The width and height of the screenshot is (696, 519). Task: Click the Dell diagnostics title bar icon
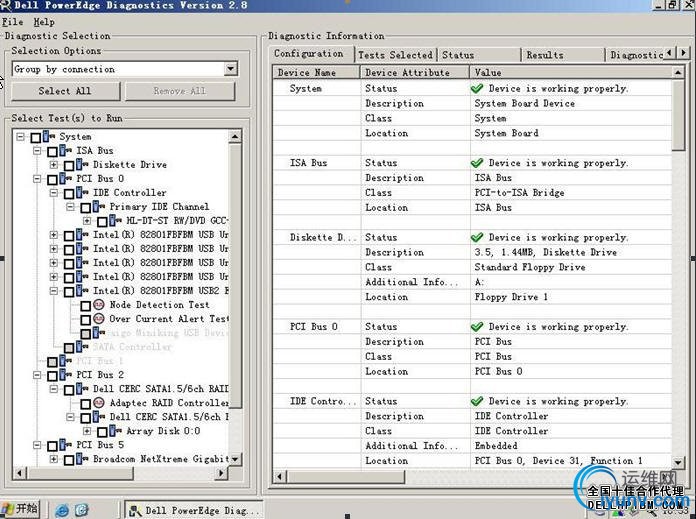pos(5,5)
